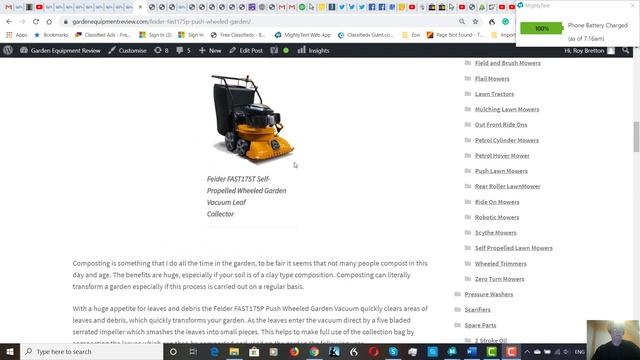Open the 5 comments admin bar item

coord(183,51)
